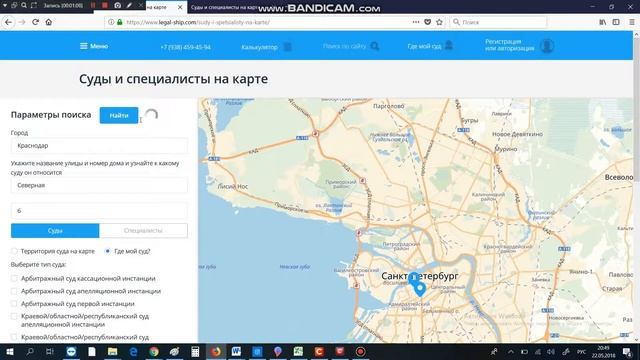Stop recording with Bandicam red square
This screenshot has height=360, width=640.
105,5
